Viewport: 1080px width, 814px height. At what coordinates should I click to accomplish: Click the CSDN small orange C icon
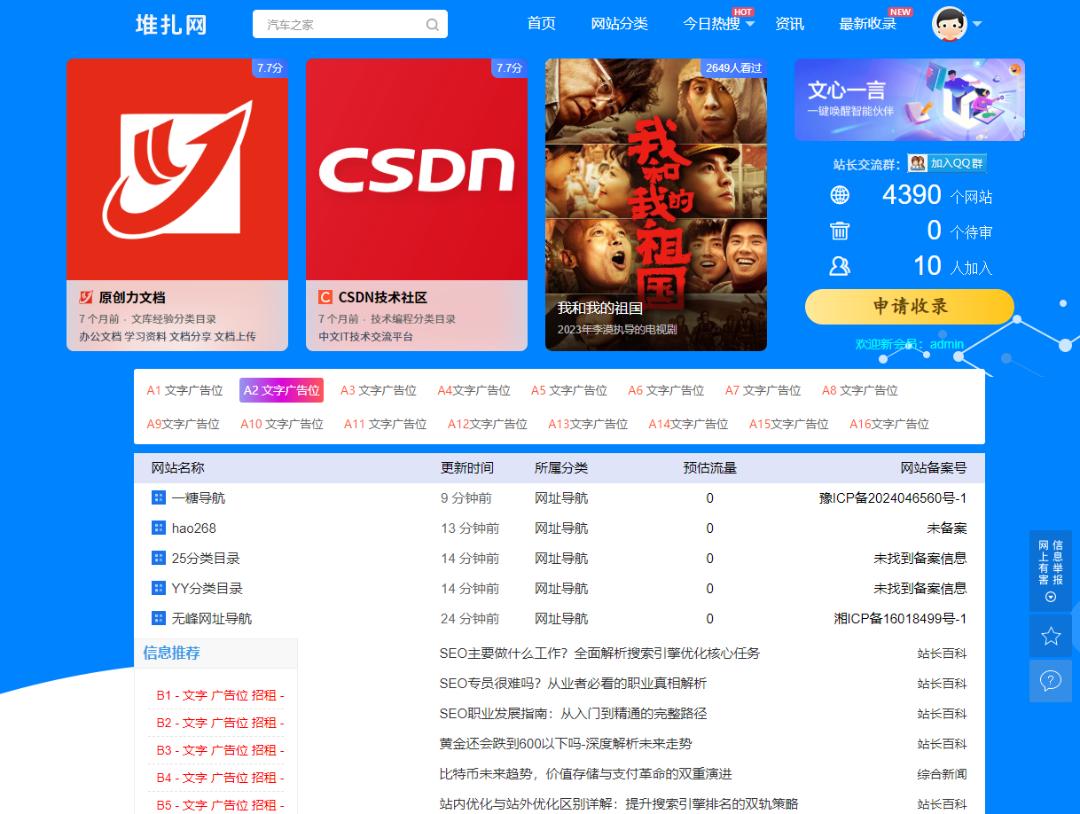pos(325,297)
